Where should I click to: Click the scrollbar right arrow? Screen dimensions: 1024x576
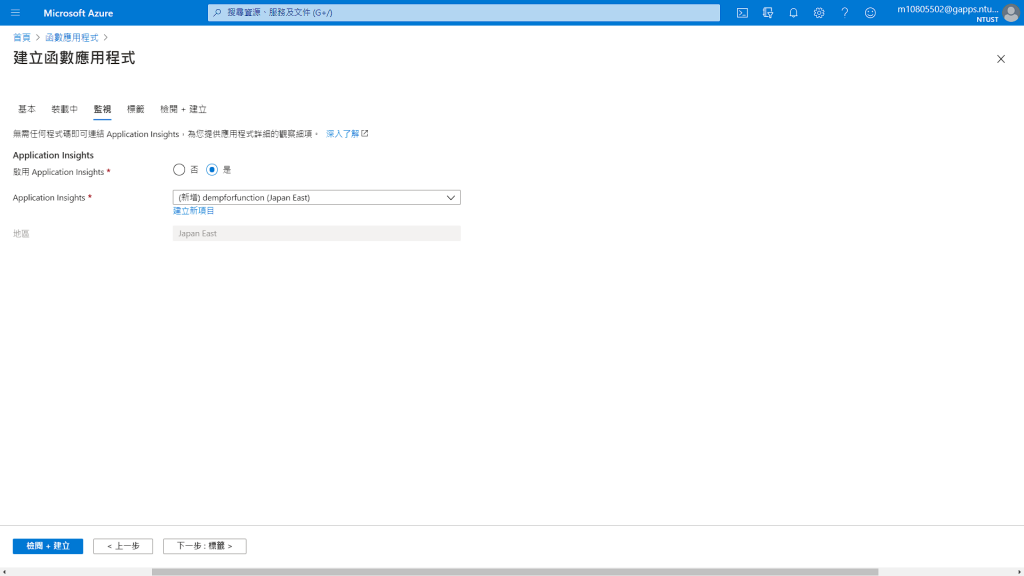1019,572
